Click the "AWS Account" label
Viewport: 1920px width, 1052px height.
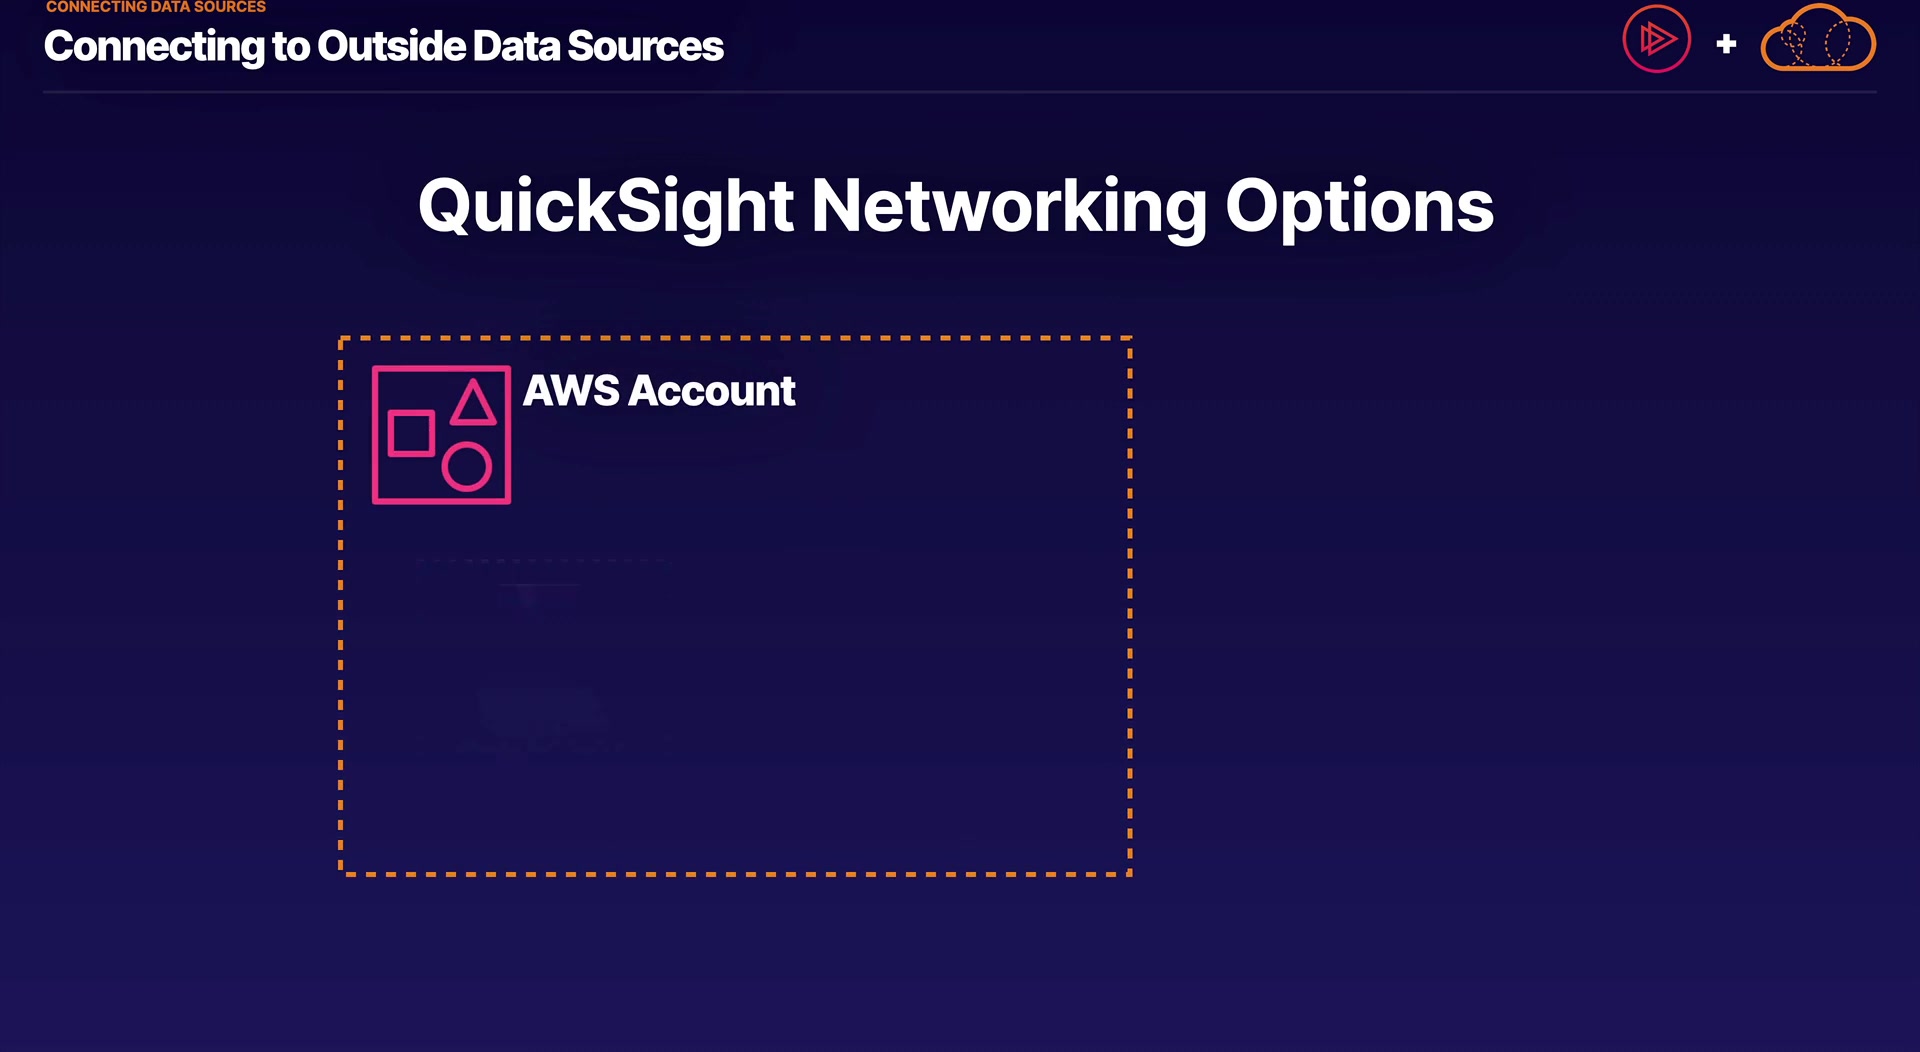(x=659, y=391)
